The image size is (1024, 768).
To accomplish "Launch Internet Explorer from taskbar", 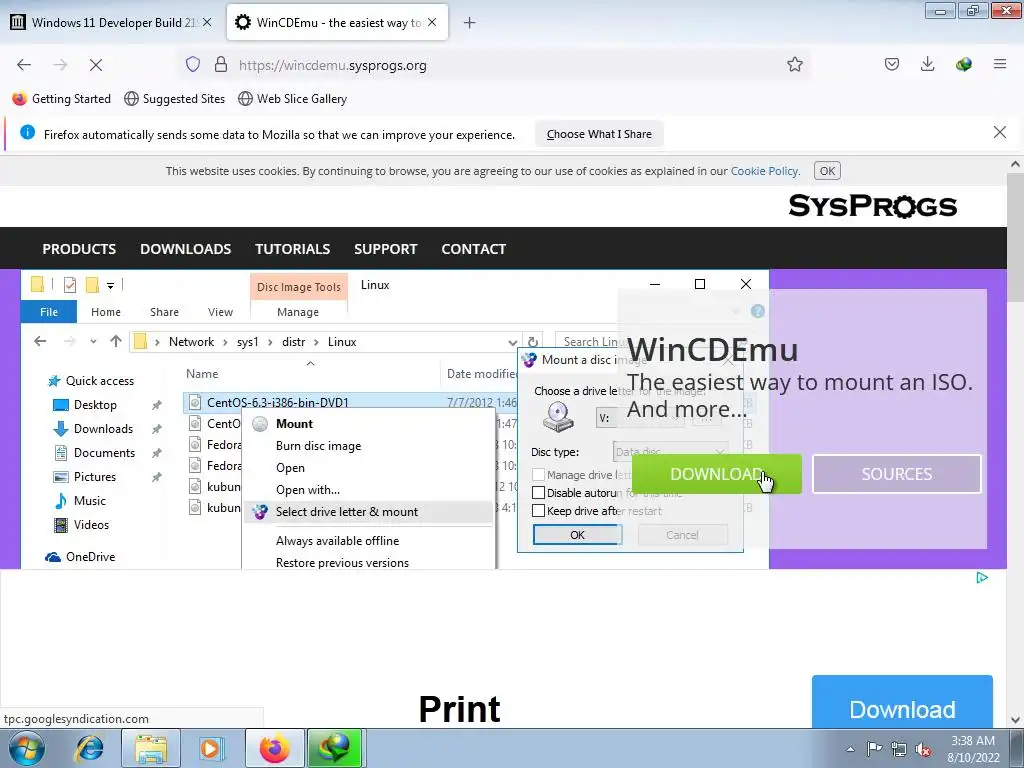I will click(x=89, y=748).
